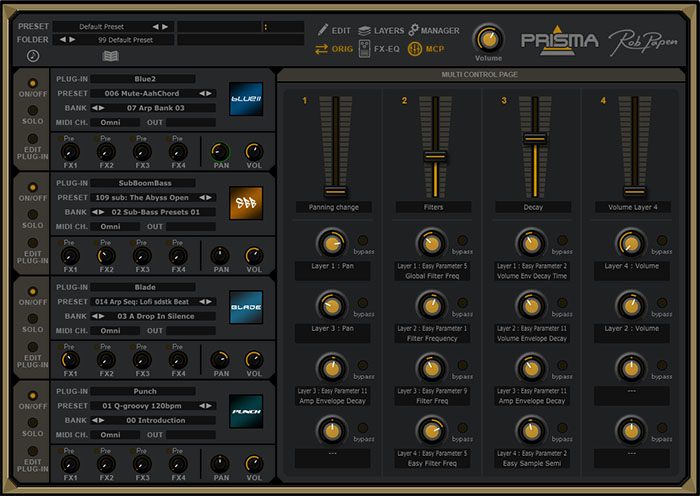Open the manual book icon
This screenshot has width=700, height=496.
[111, 56]
